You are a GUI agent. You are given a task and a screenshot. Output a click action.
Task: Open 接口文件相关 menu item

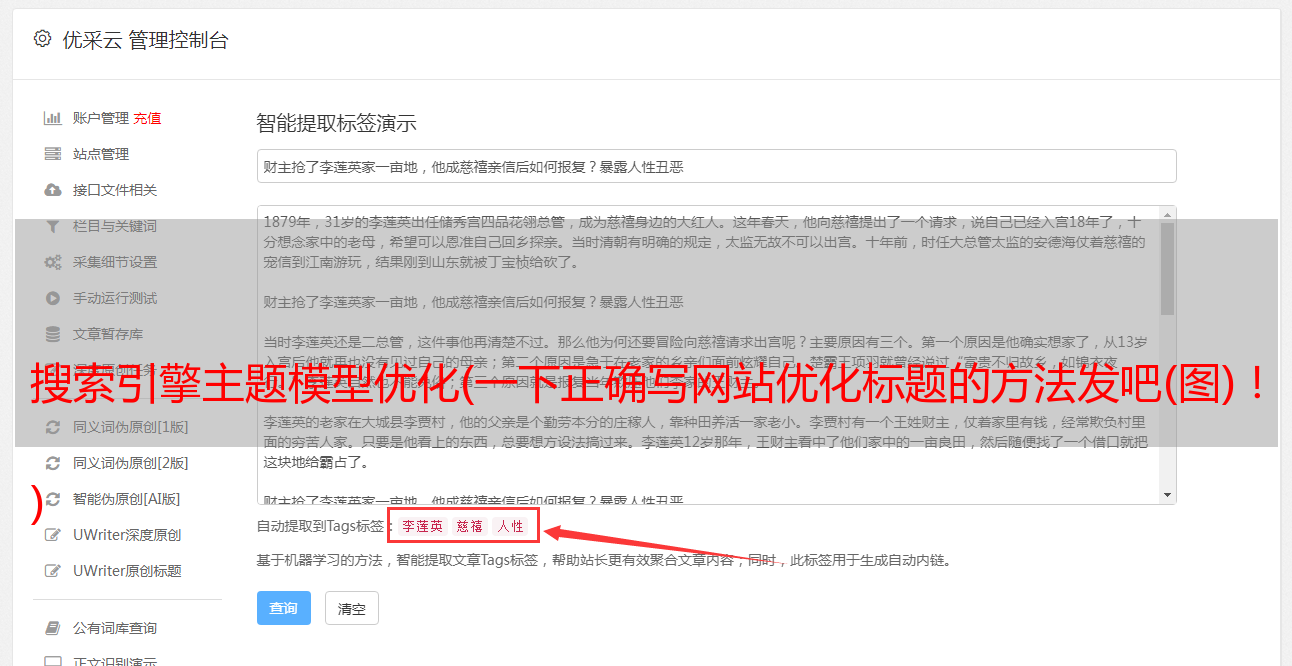point(114,190)
